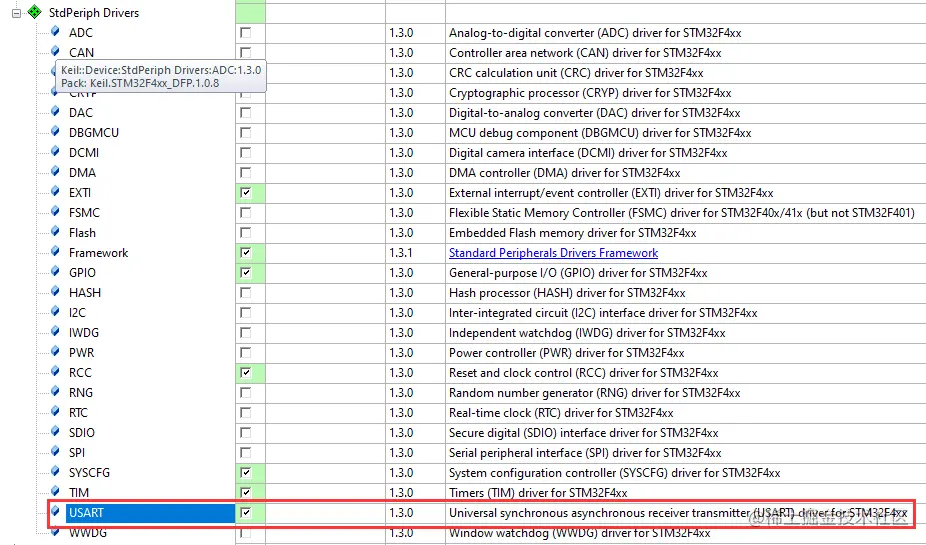Click the blue component icon beside PWR
This screenshot has width=926, height=545.
pyautogui.click(x=56, y=351)
